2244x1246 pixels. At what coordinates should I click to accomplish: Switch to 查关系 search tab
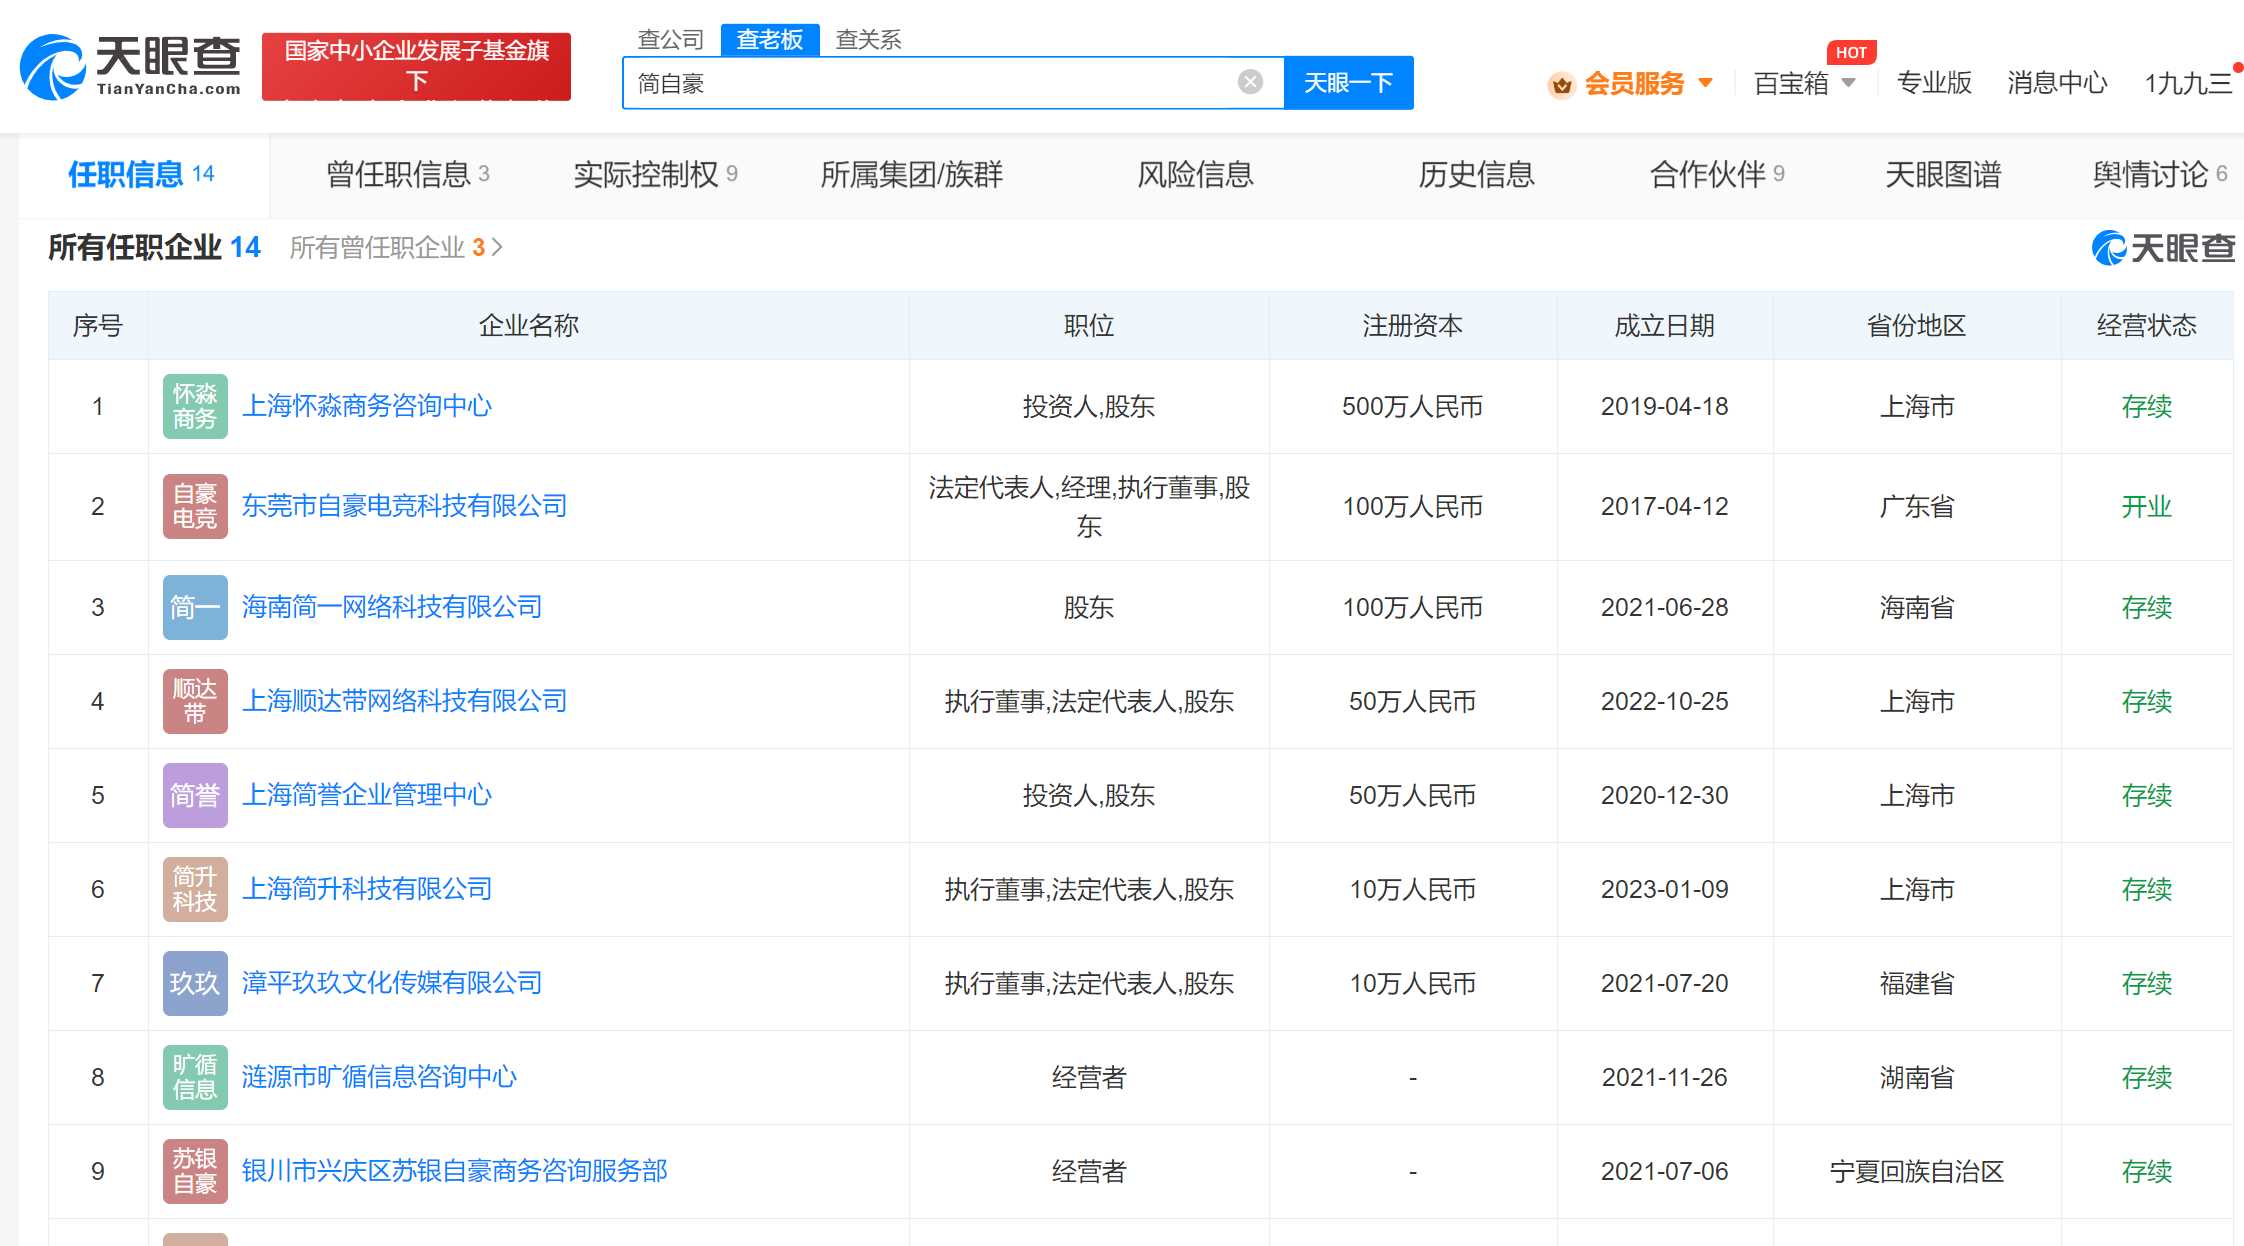[x=868, y=39]
